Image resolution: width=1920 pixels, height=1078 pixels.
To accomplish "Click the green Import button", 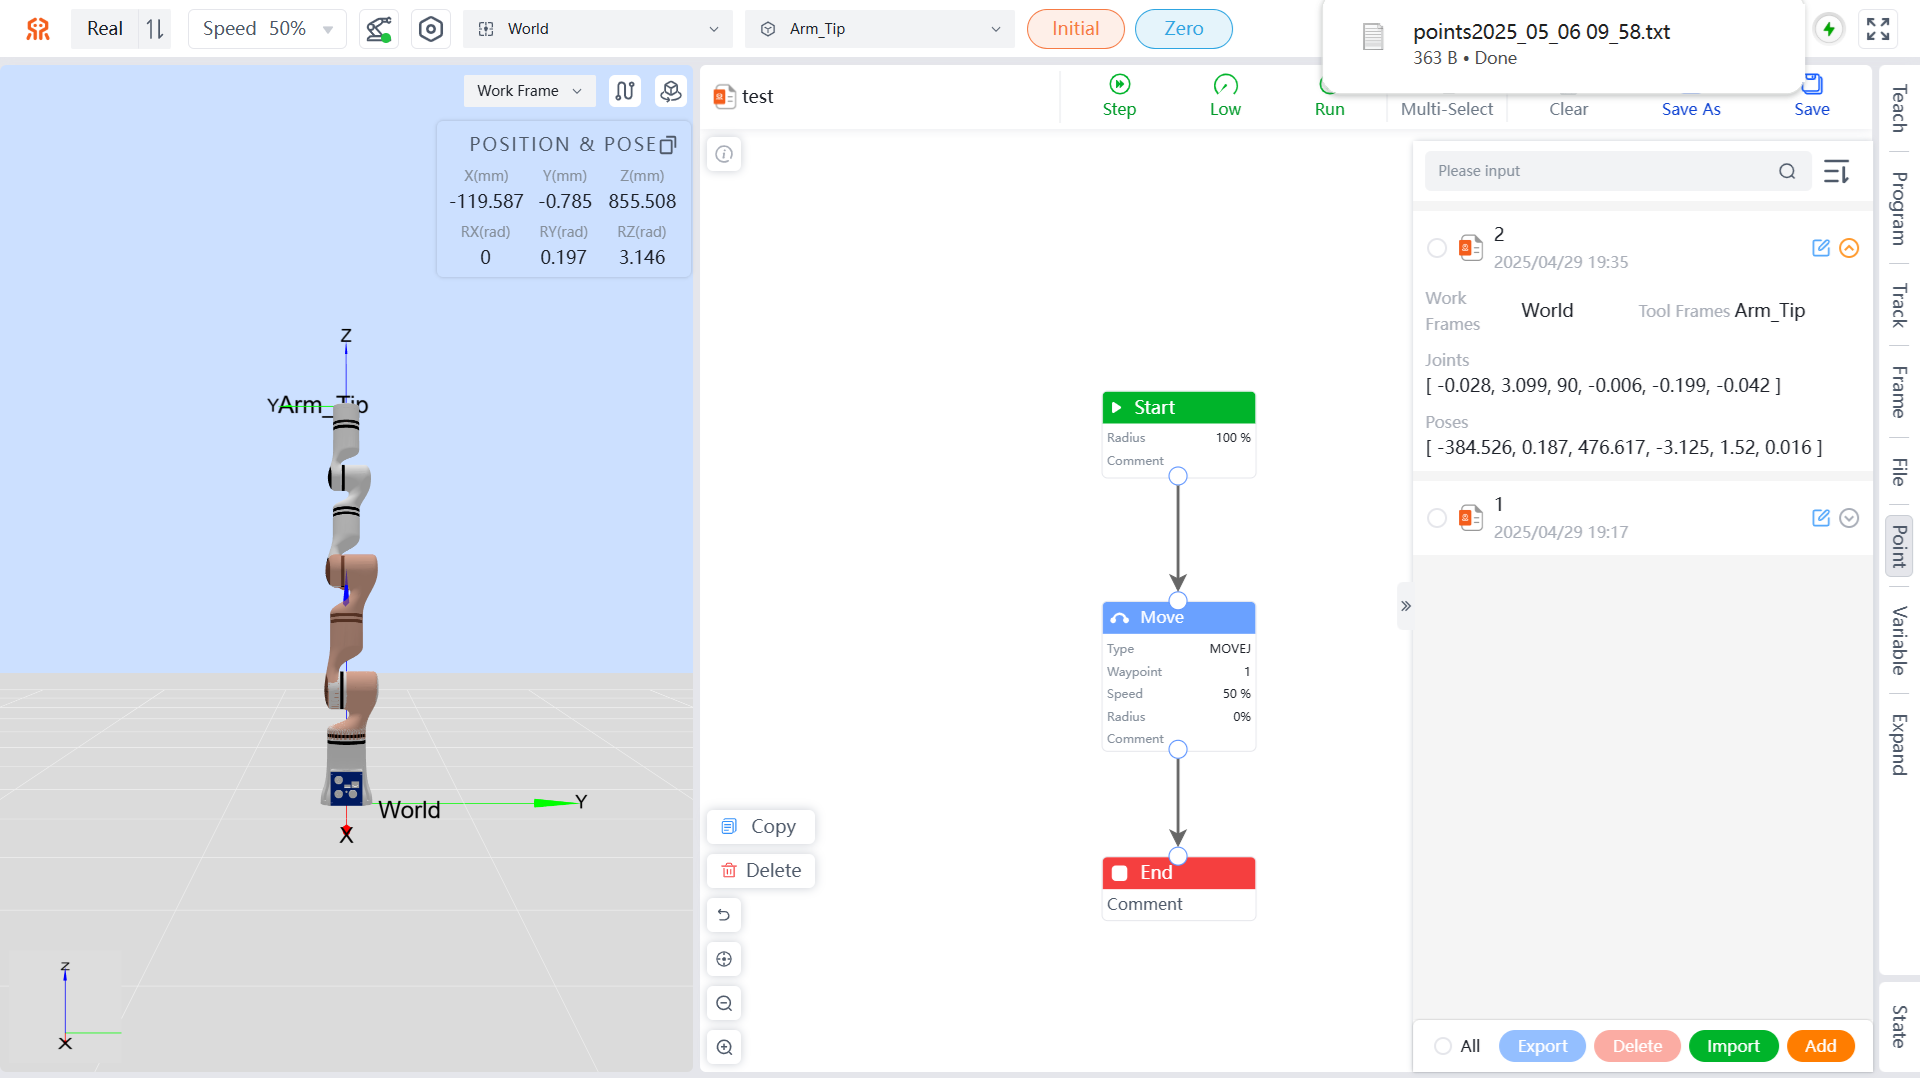I will point(1733,1046).
